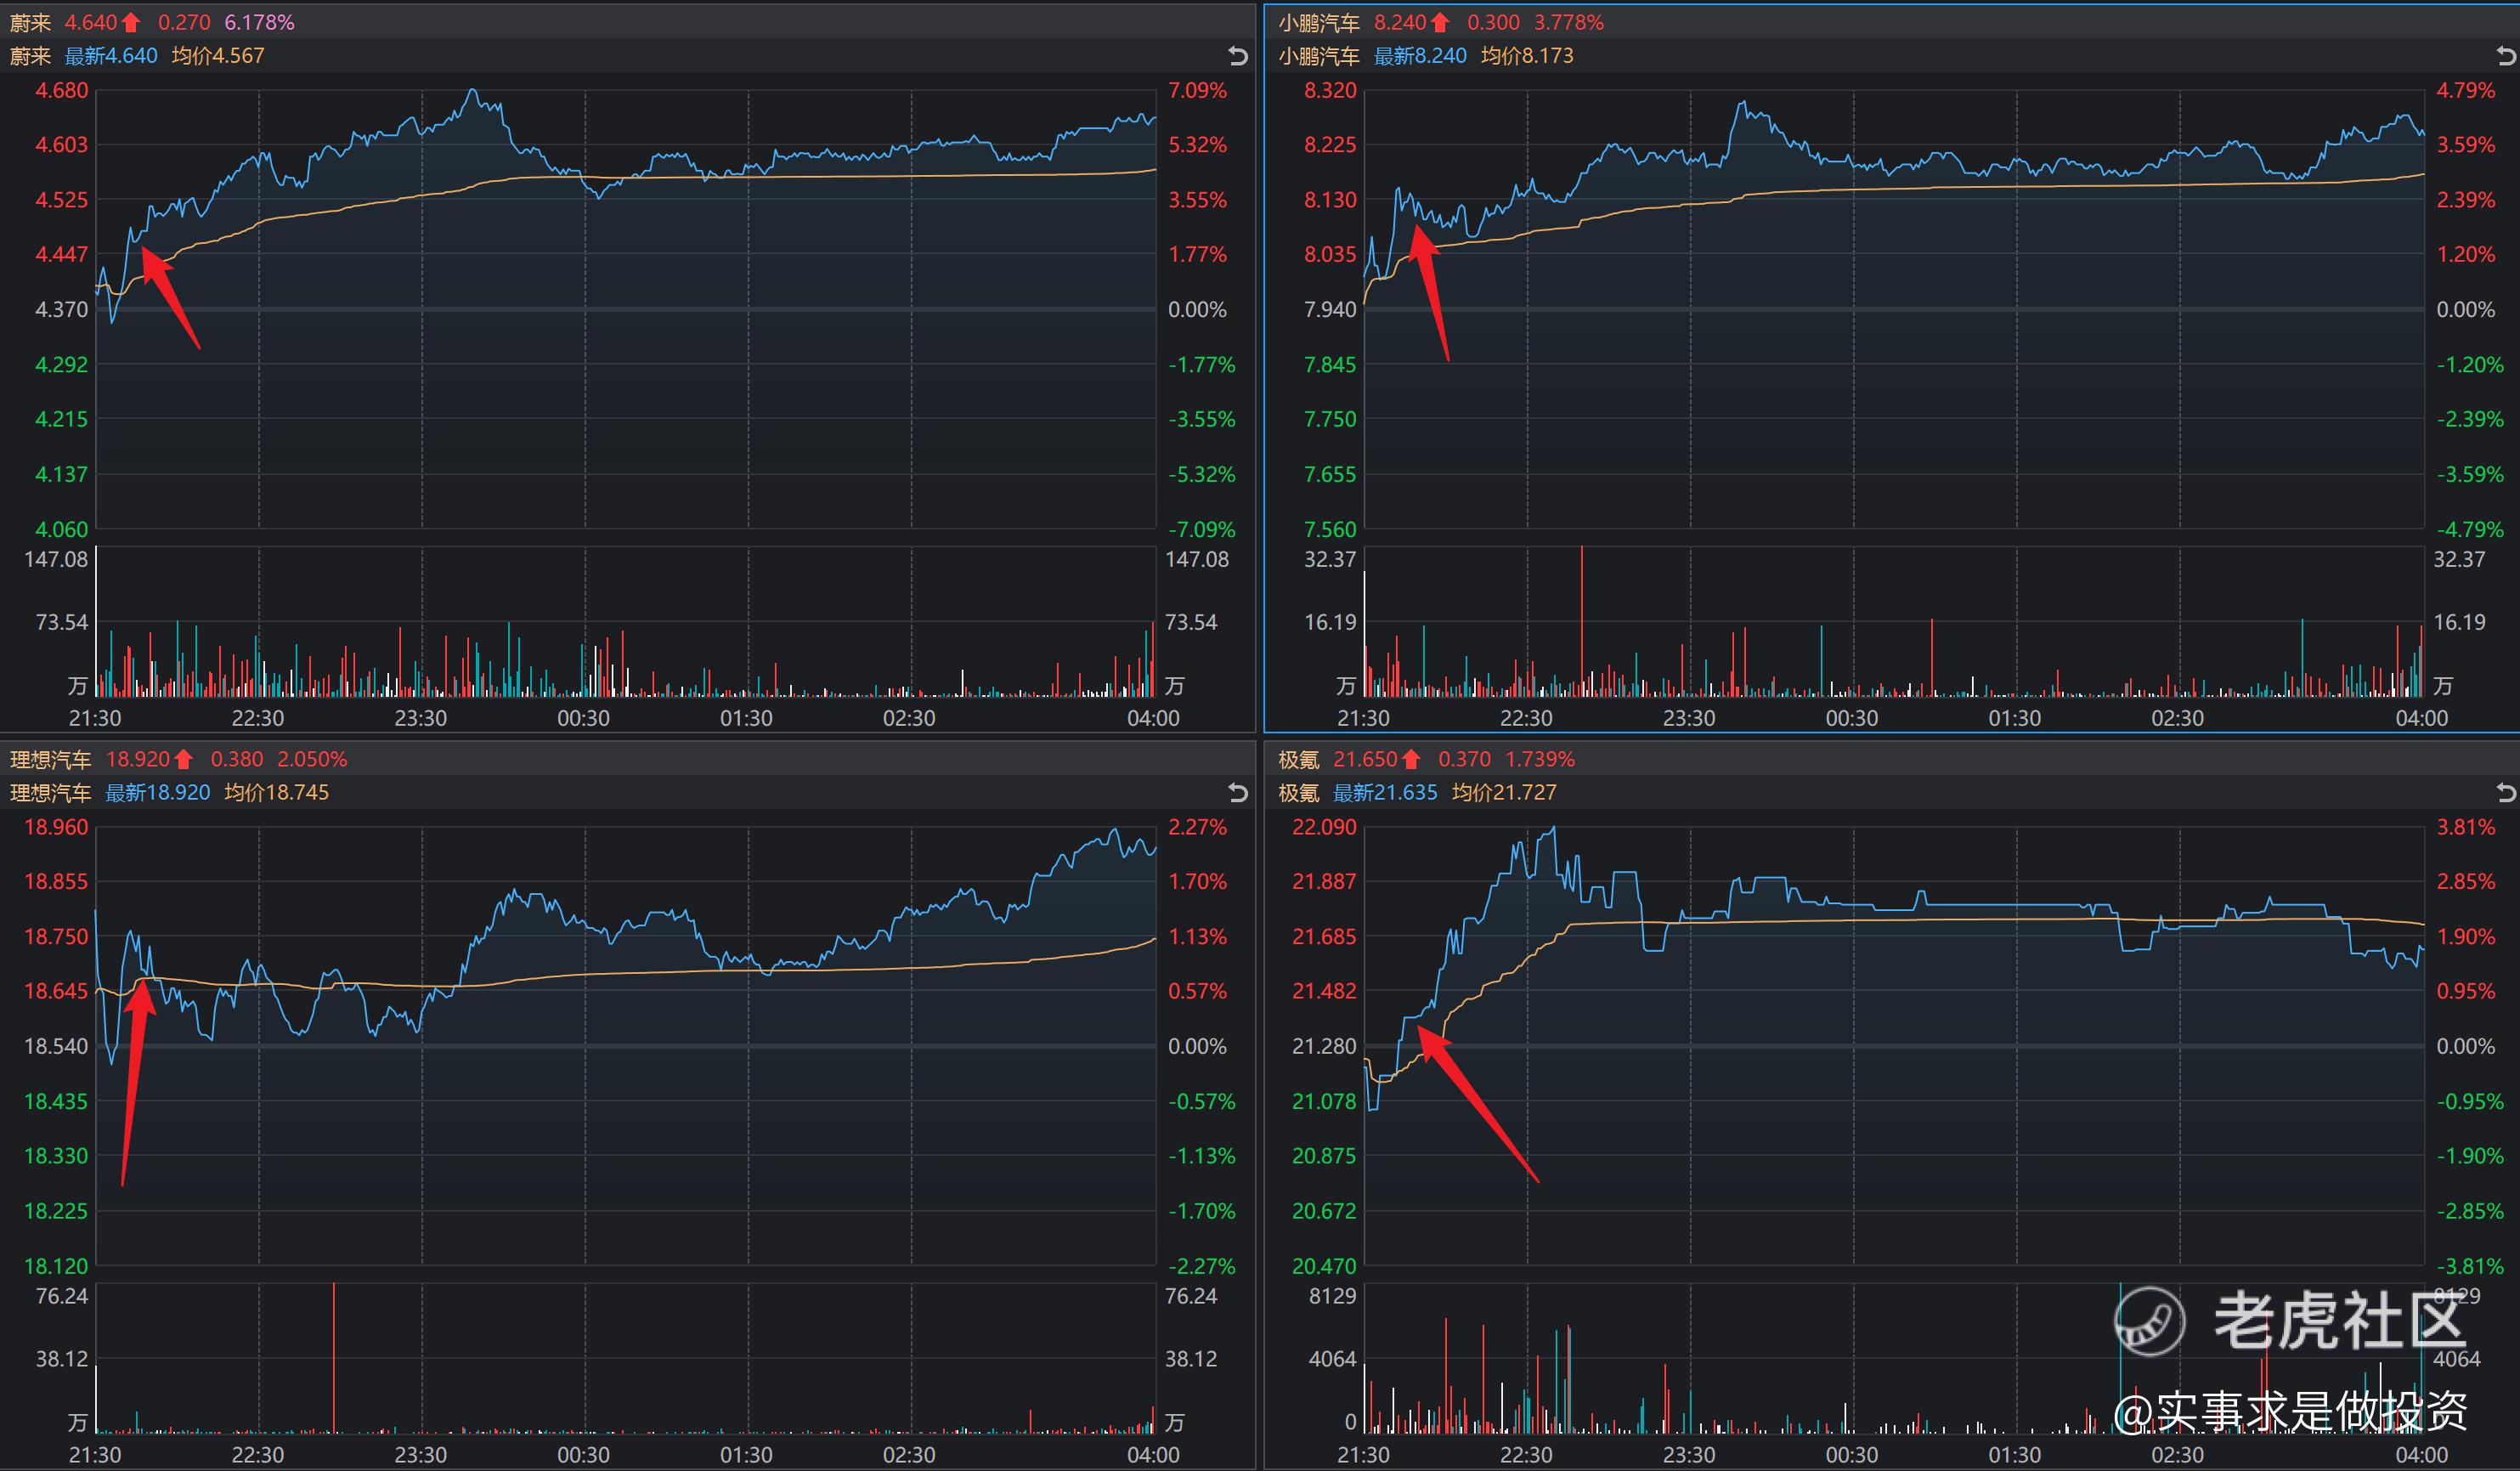The image size is (2520, 1471).
Task: Click 小鹏汽车 change percent 3.778%
Action: (1569, 22)
